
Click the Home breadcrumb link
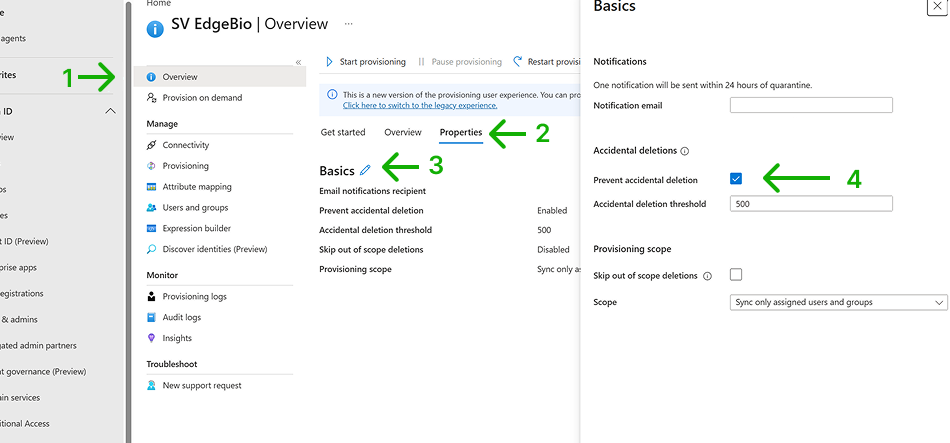coord(159,3)
